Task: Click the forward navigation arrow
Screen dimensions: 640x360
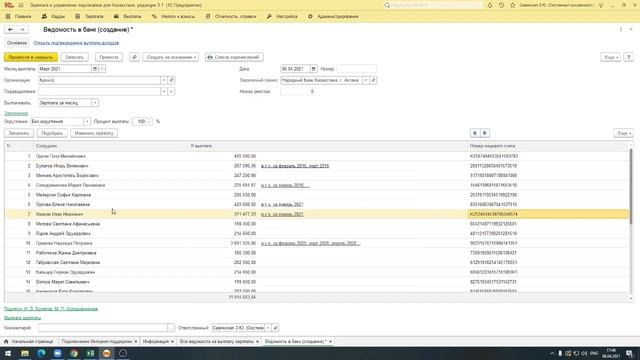Action: pyautogui.click(x=22, y=29)
